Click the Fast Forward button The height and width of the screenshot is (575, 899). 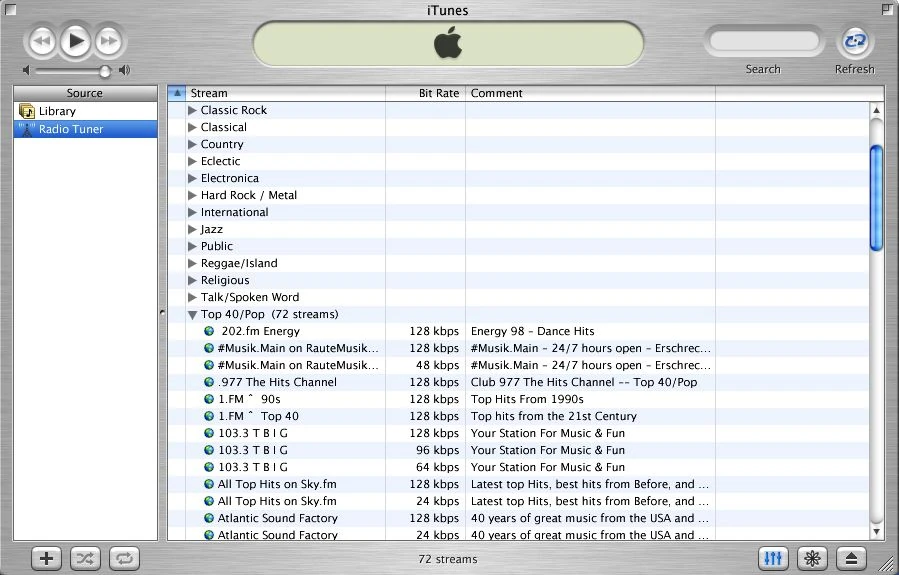[109, 41]
